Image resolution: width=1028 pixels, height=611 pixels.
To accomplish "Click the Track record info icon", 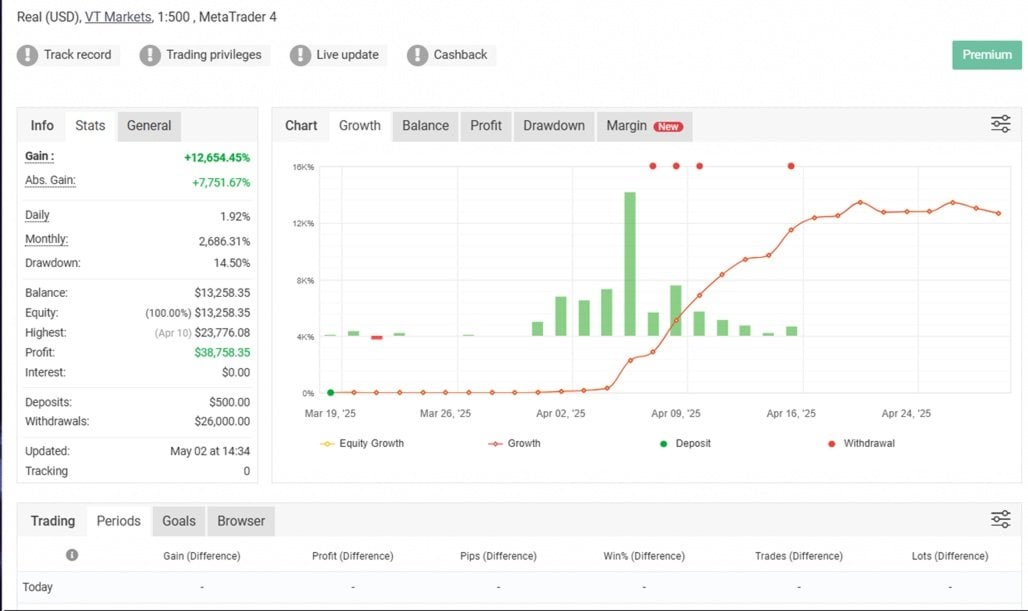I will (29, 55).
